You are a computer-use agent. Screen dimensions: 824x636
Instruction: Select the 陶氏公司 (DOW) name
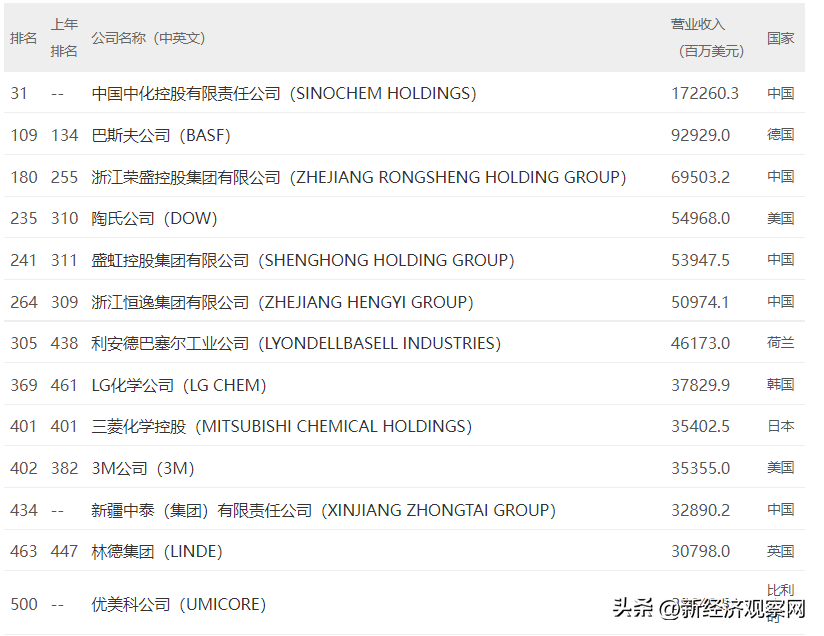point(154,218)
